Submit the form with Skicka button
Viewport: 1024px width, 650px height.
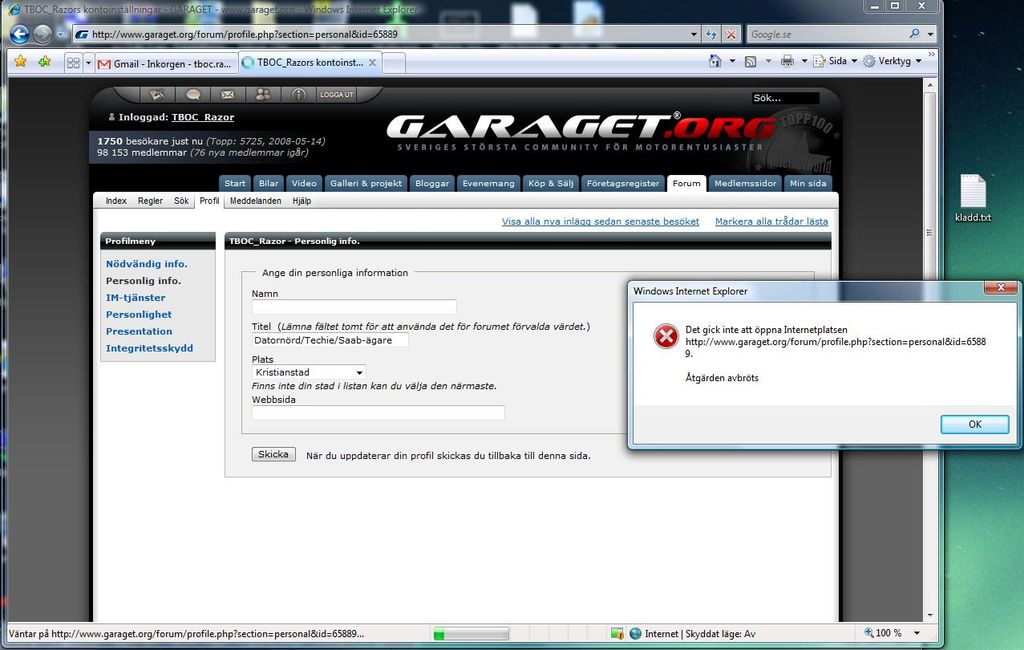pyautogui.click(x=274, y=455)
